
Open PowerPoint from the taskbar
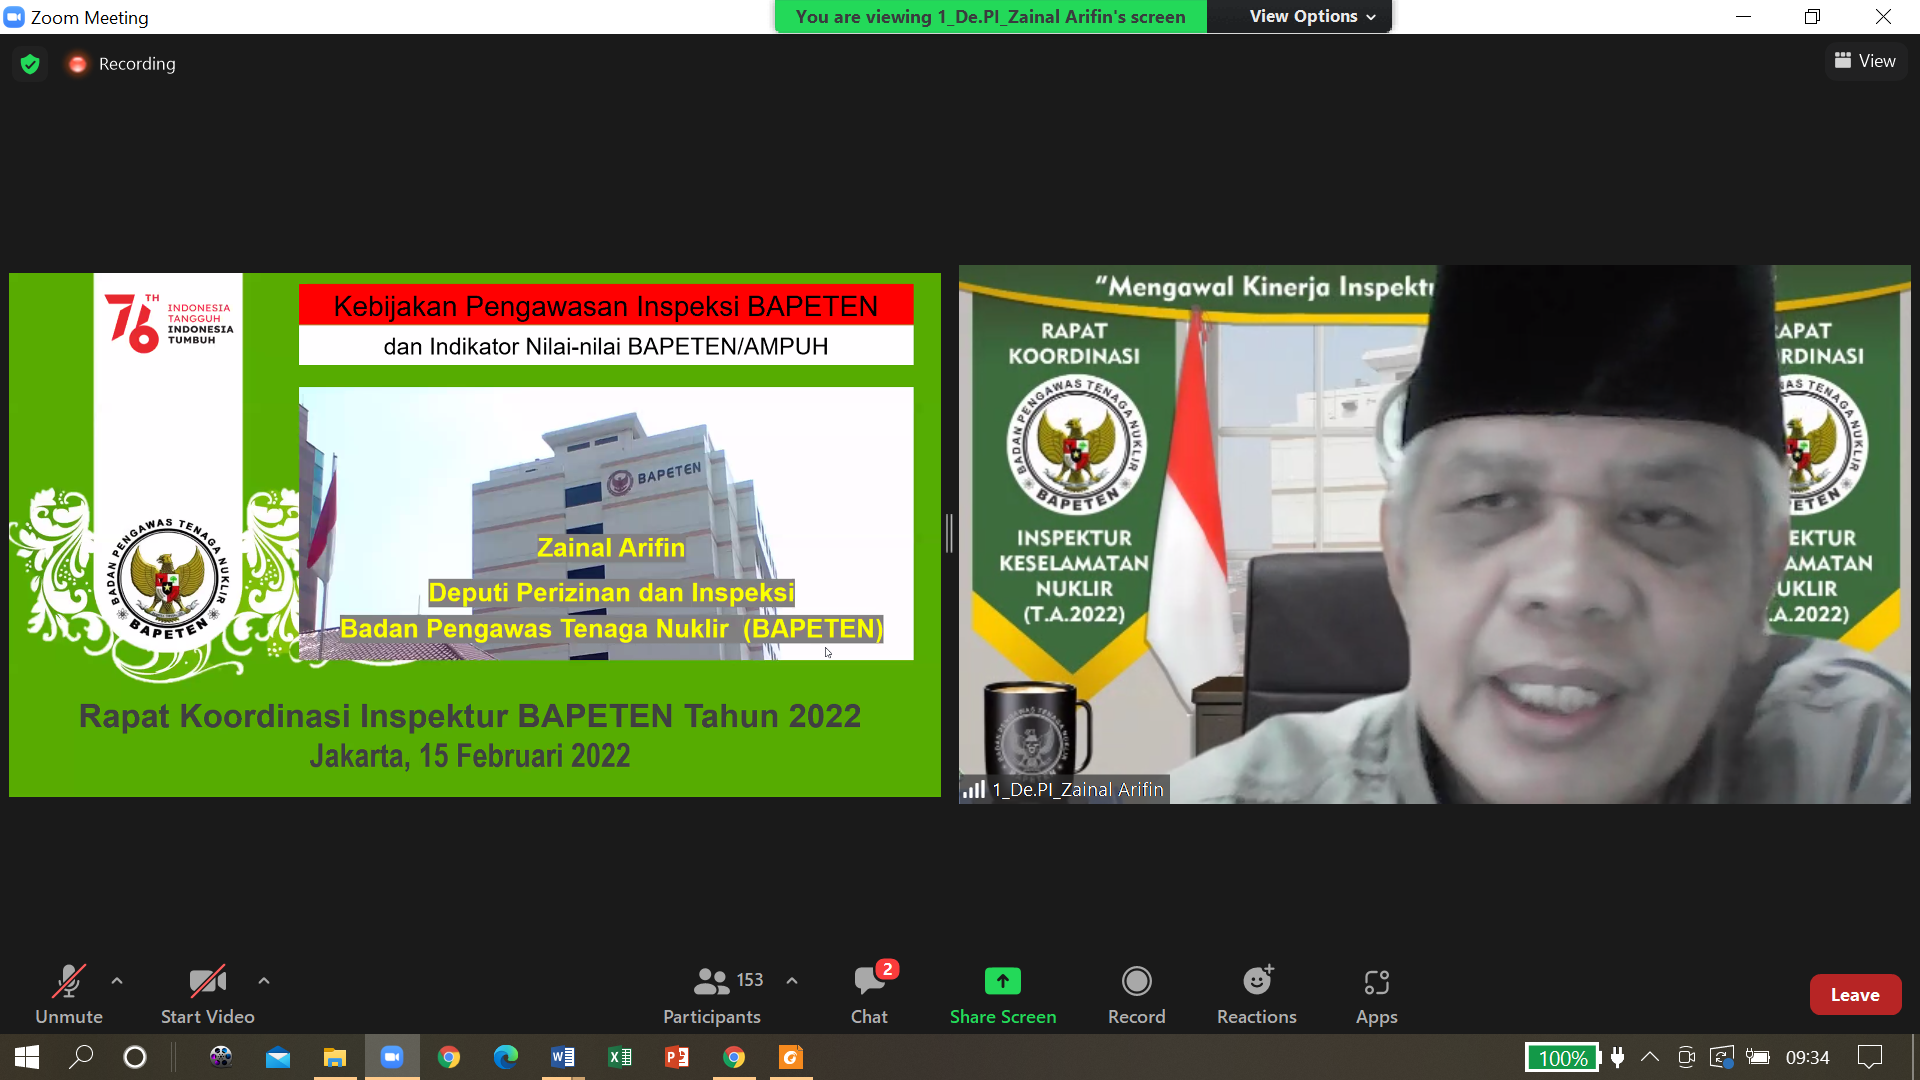(677, 1057)
